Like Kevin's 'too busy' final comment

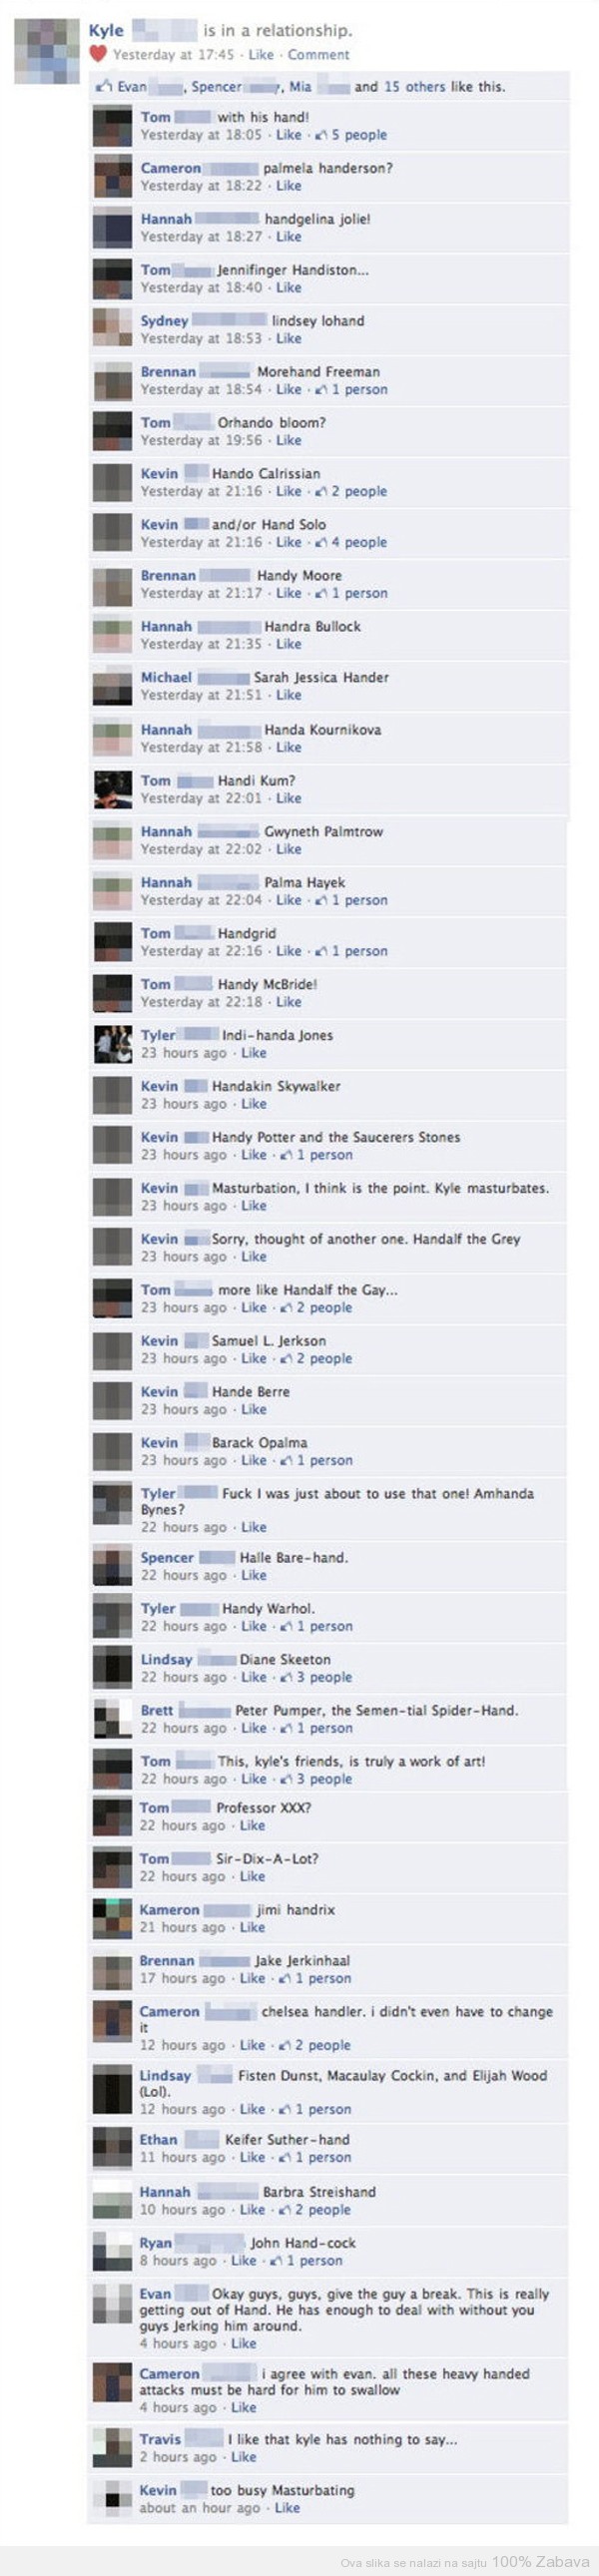point(287,2508)
